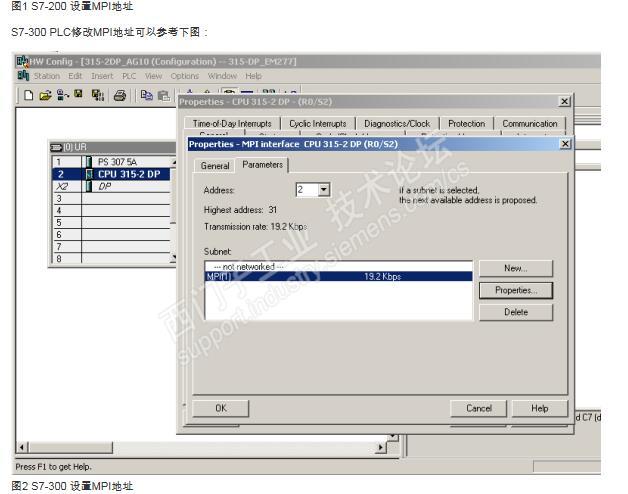Select empty rack slot 4
Viewport: 628px width, 494px height.
click(112, 210)
